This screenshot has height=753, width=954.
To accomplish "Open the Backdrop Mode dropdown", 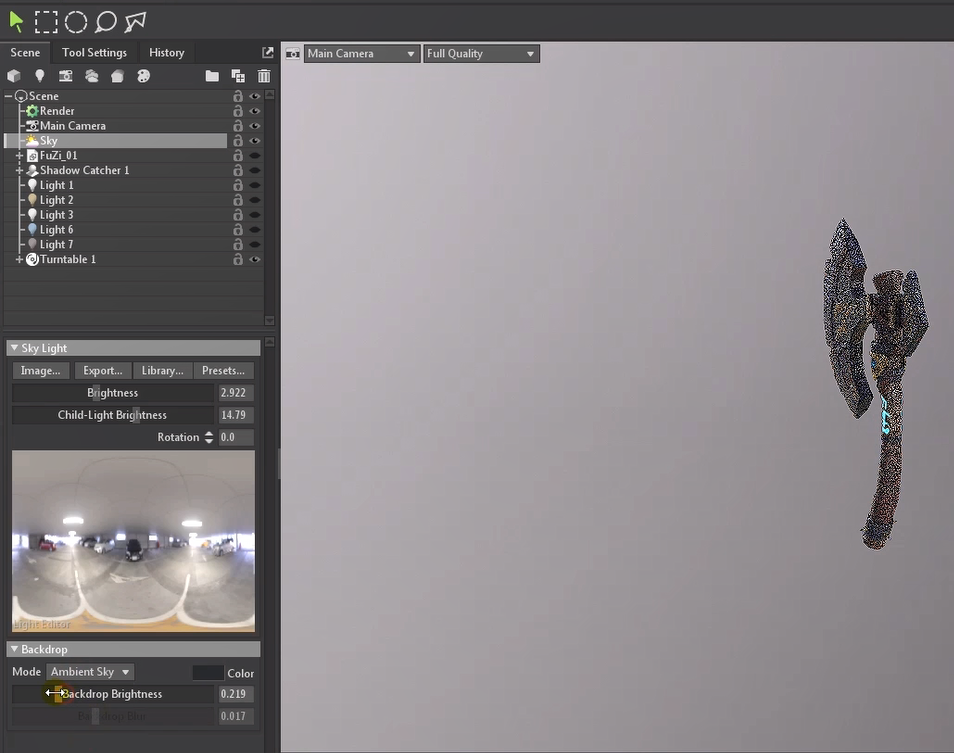I will click(x=90, y=672).
